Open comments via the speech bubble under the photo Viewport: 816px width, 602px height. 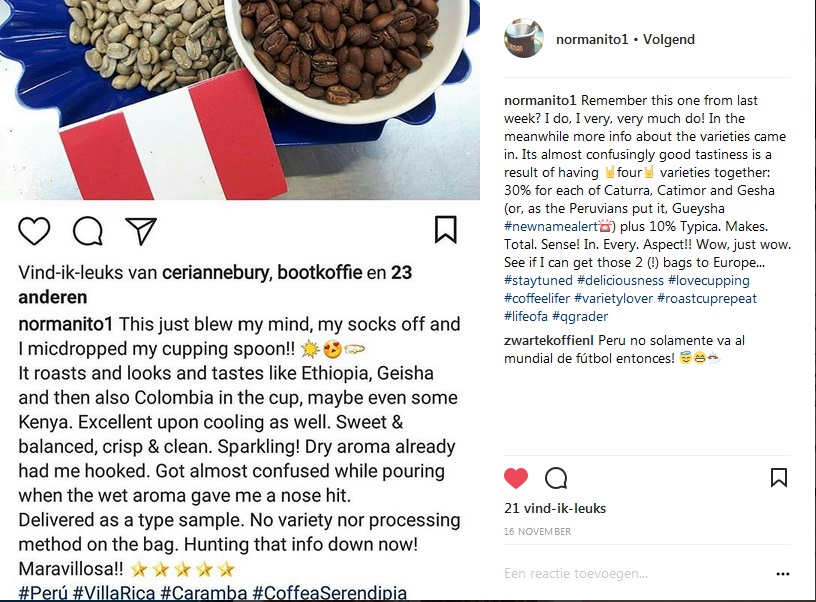pos(87,230)
